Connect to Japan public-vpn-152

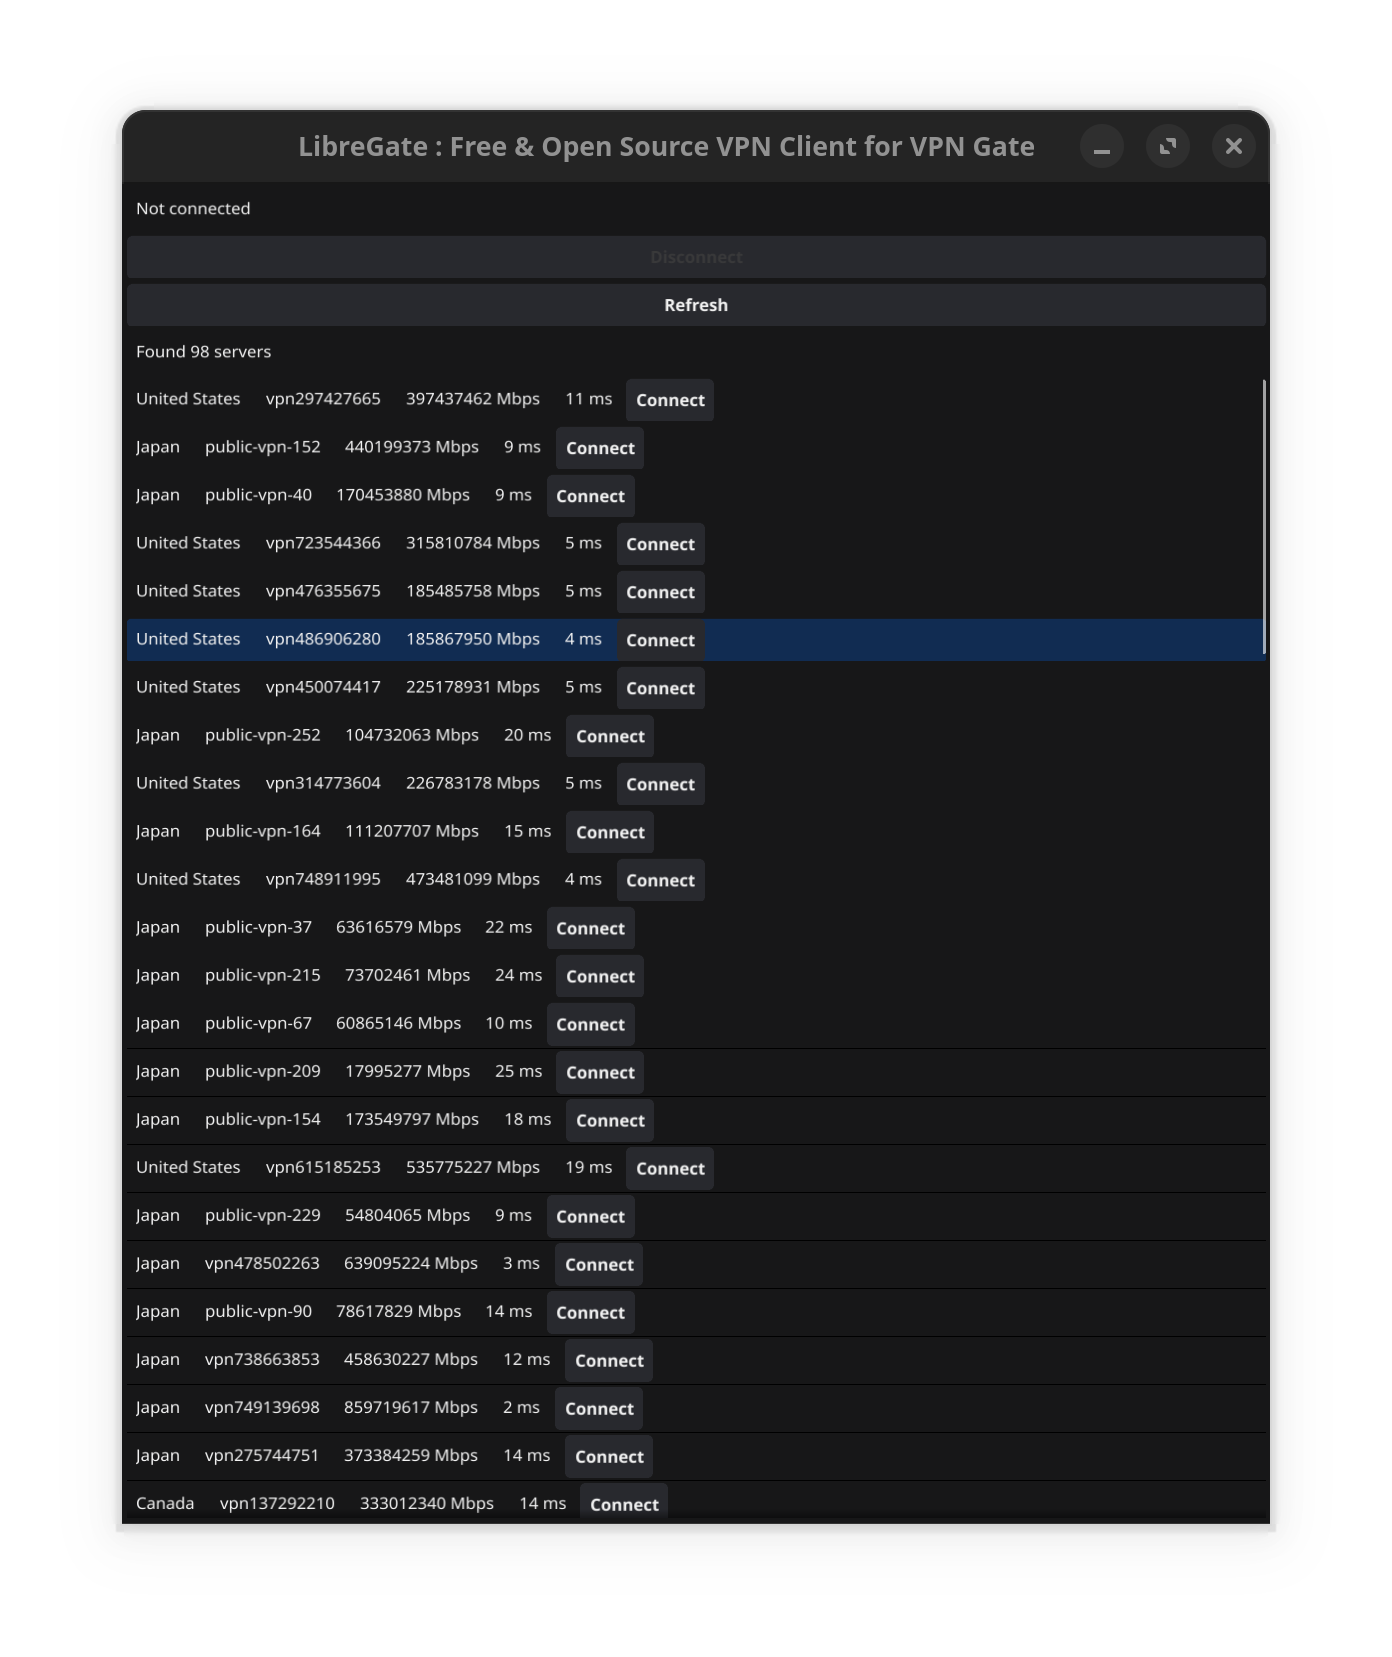point(600,448)
